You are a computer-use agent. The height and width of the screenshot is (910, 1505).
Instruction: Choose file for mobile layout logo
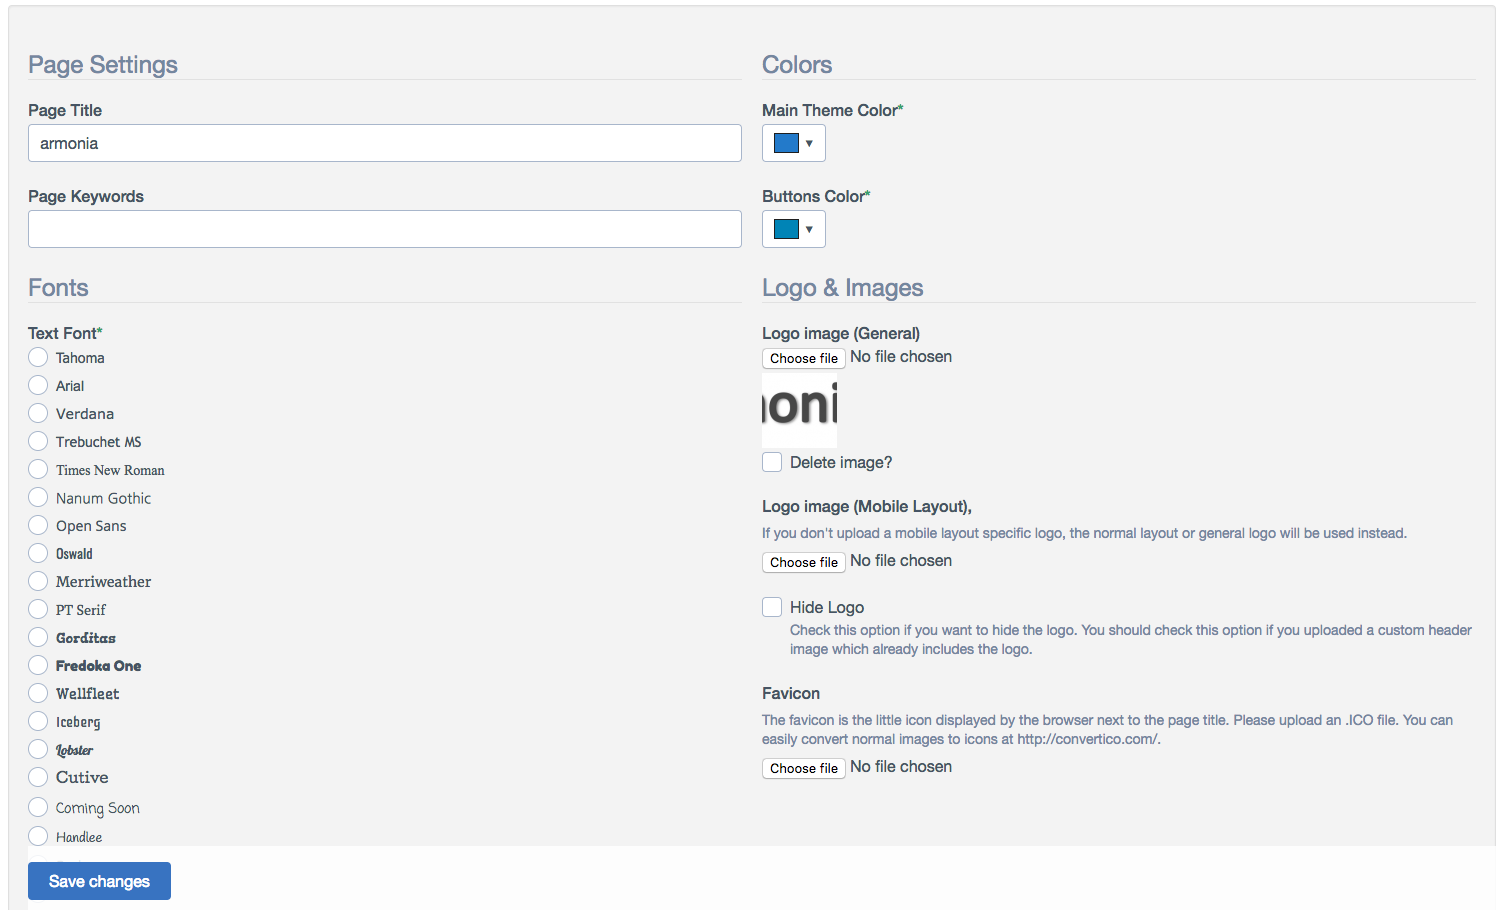(x=804, y=562)
